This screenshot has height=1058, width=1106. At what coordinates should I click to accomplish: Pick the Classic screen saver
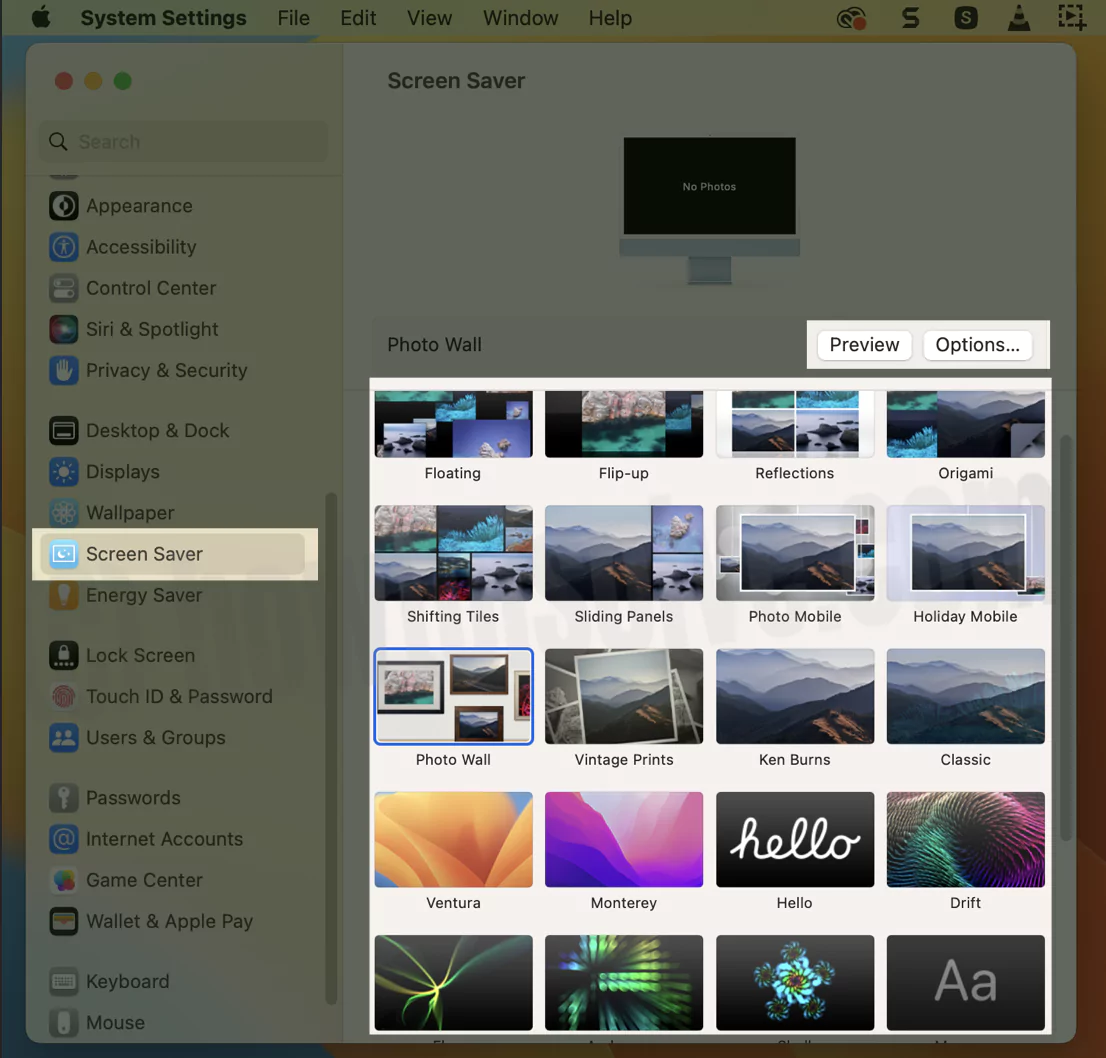[966, 696]
